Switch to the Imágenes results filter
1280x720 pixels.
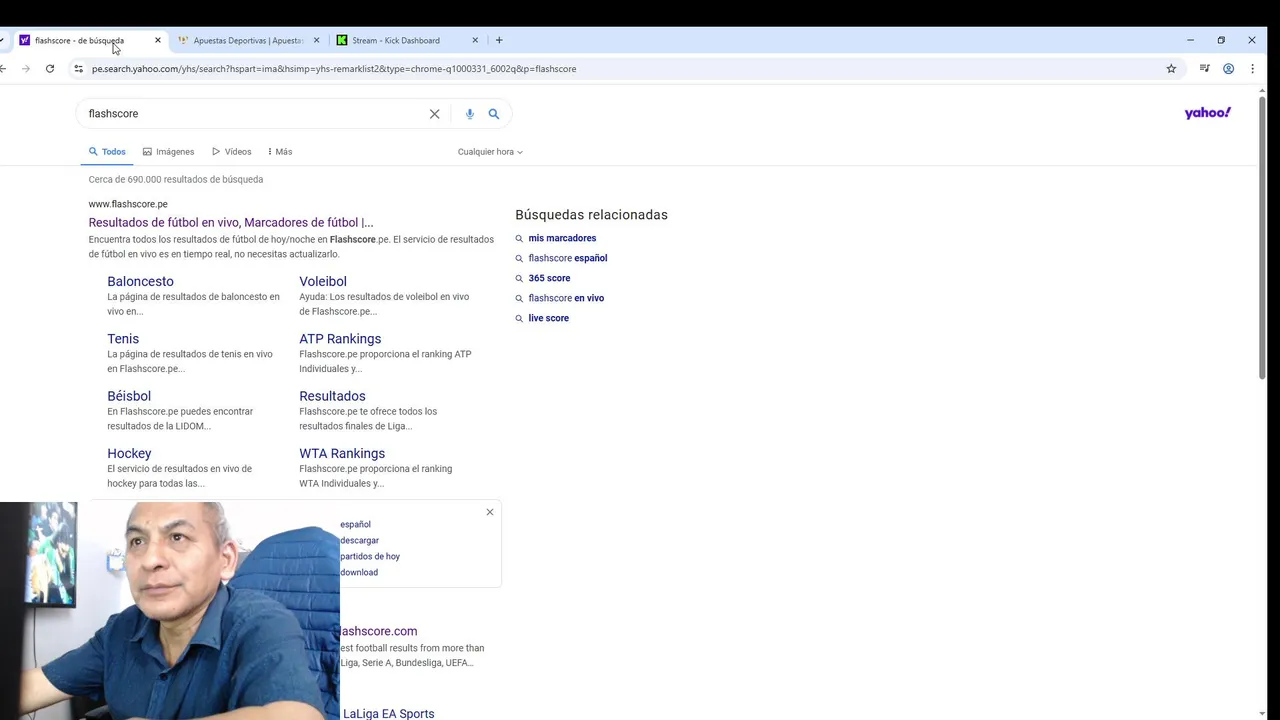pyautogui.click(x=168, y=152)
